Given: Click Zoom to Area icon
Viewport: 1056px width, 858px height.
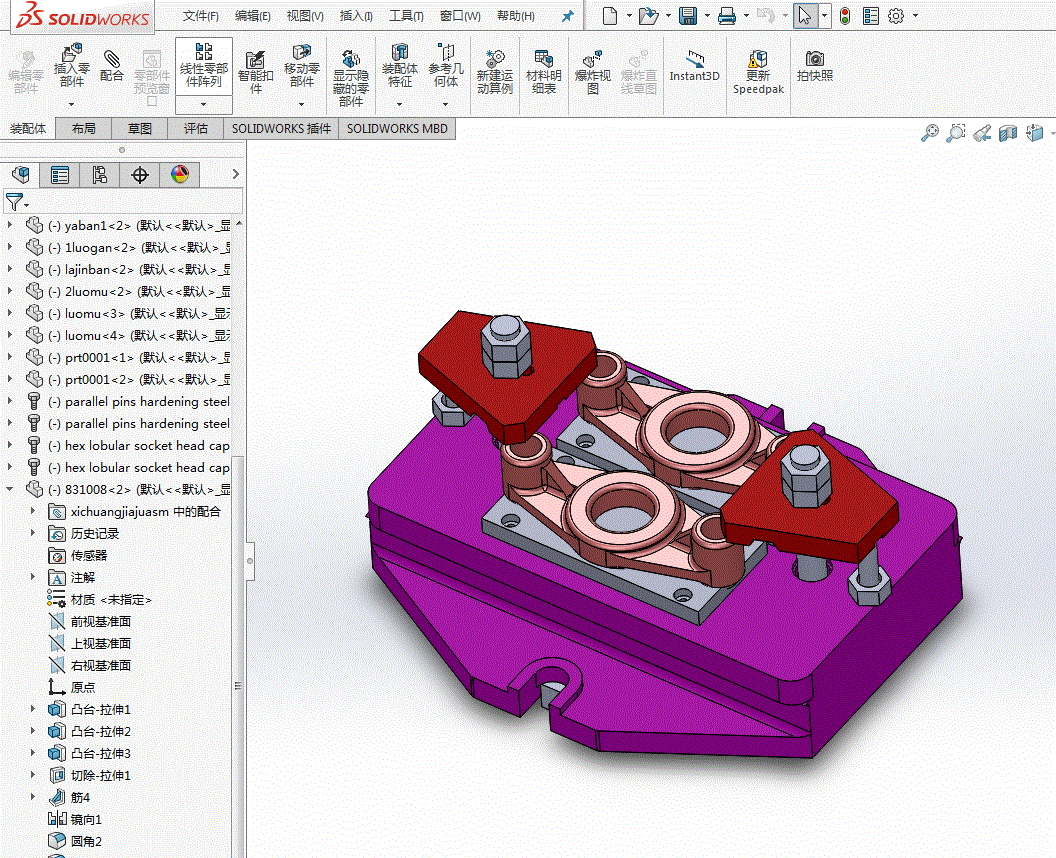Looking at the screenshot, I should (x=956, y=133).
